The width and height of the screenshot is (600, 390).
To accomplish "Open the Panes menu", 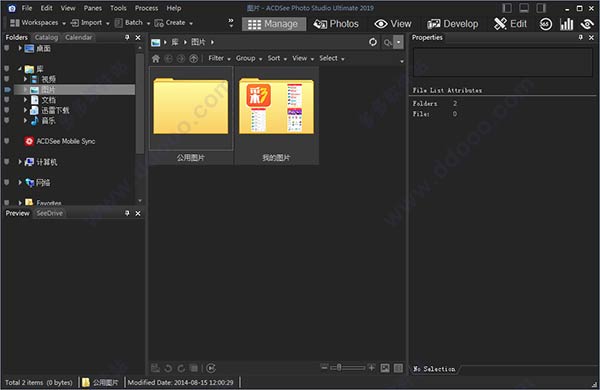I will (93, 8).
